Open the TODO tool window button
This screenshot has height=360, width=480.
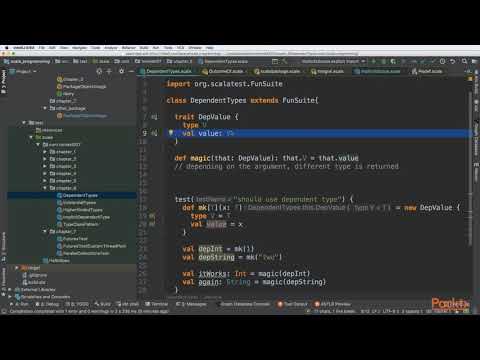click(77, 304)
